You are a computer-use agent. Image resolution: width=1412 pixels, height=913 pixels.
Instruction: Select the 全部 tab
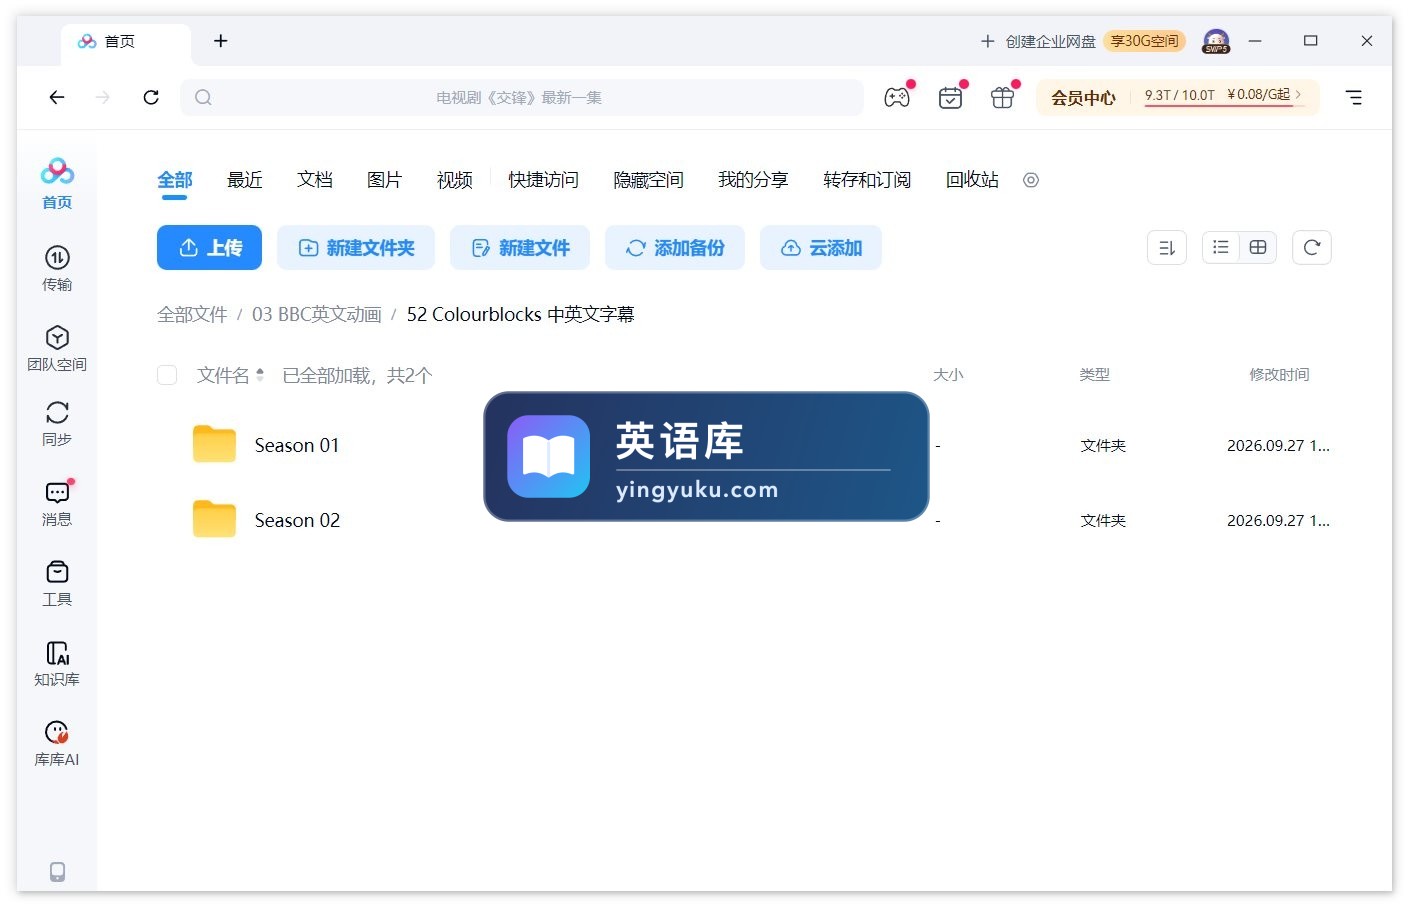(175, 180)
